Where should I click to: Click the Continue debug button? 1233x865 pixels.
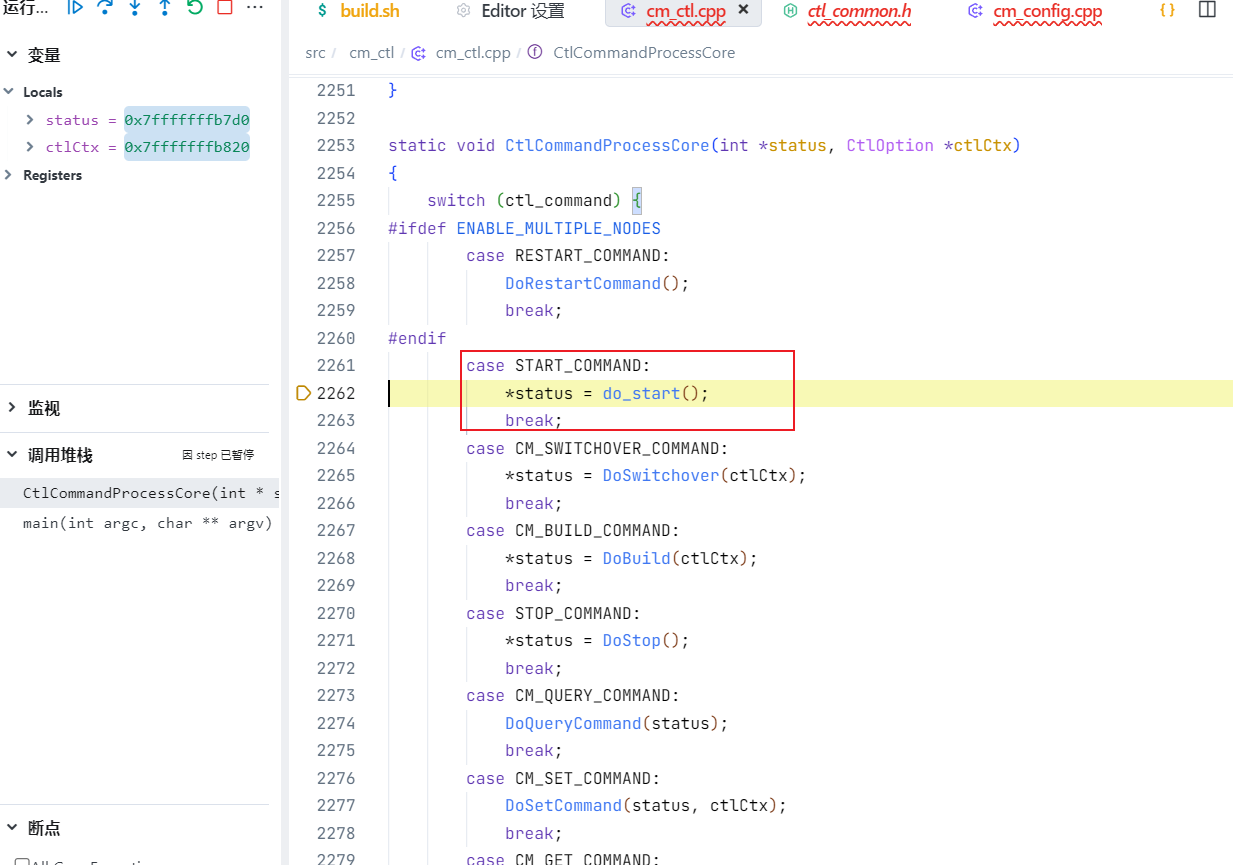[x=75, y=7]
